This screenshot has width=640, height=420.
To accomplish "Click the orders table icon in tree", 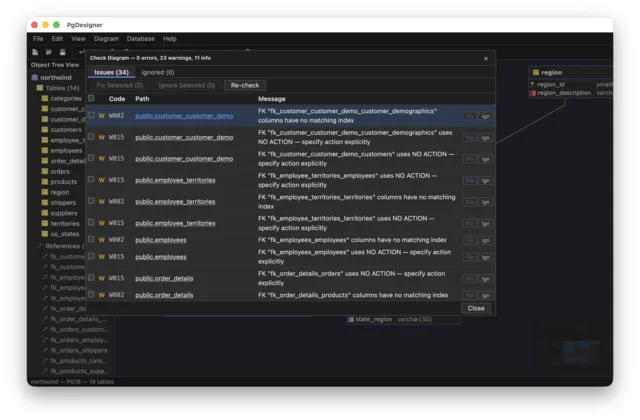I will pos(45,171).
